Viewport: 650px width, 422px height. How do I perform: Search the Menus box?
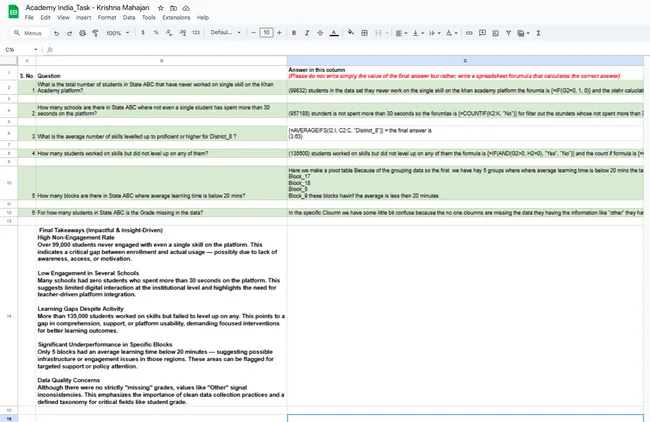coord(29,33)
